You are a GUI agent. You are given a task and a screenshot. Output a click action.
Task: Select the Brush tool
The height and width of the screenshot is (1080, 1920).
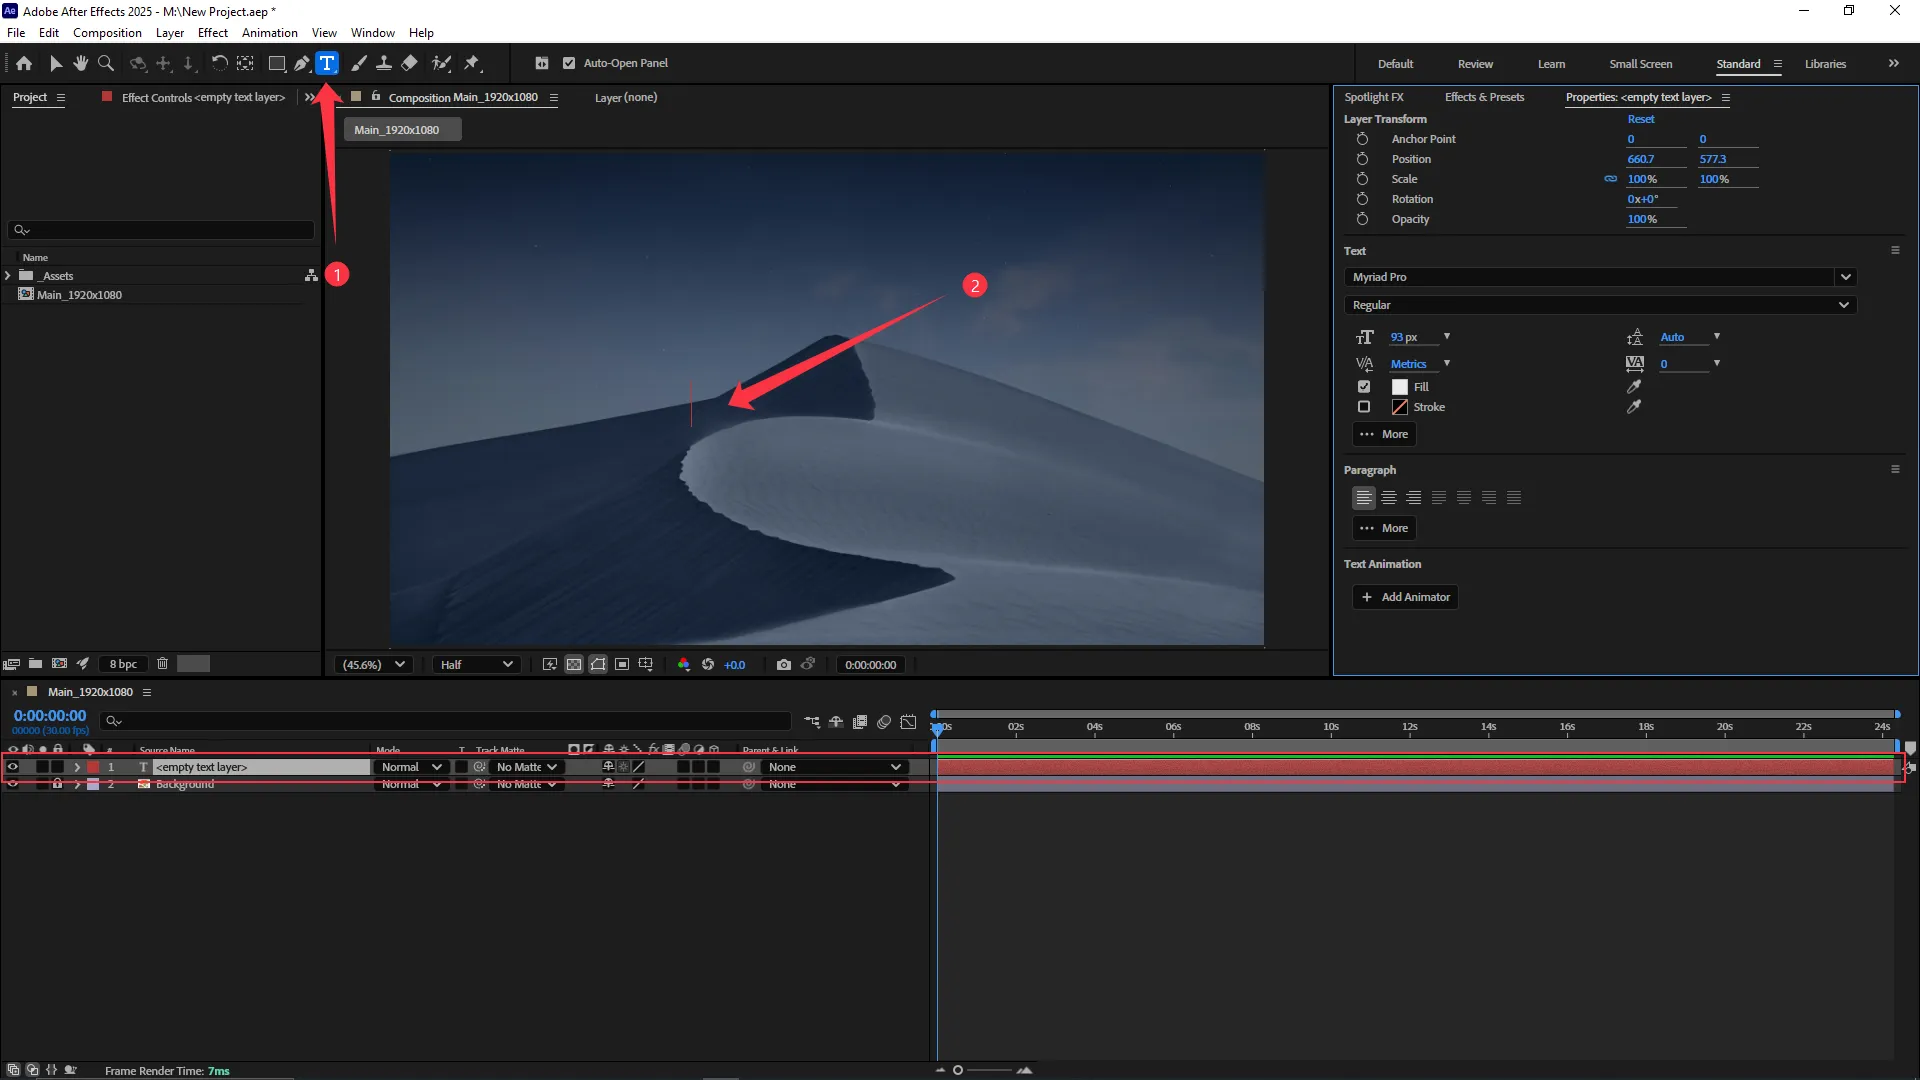point(359,63)
